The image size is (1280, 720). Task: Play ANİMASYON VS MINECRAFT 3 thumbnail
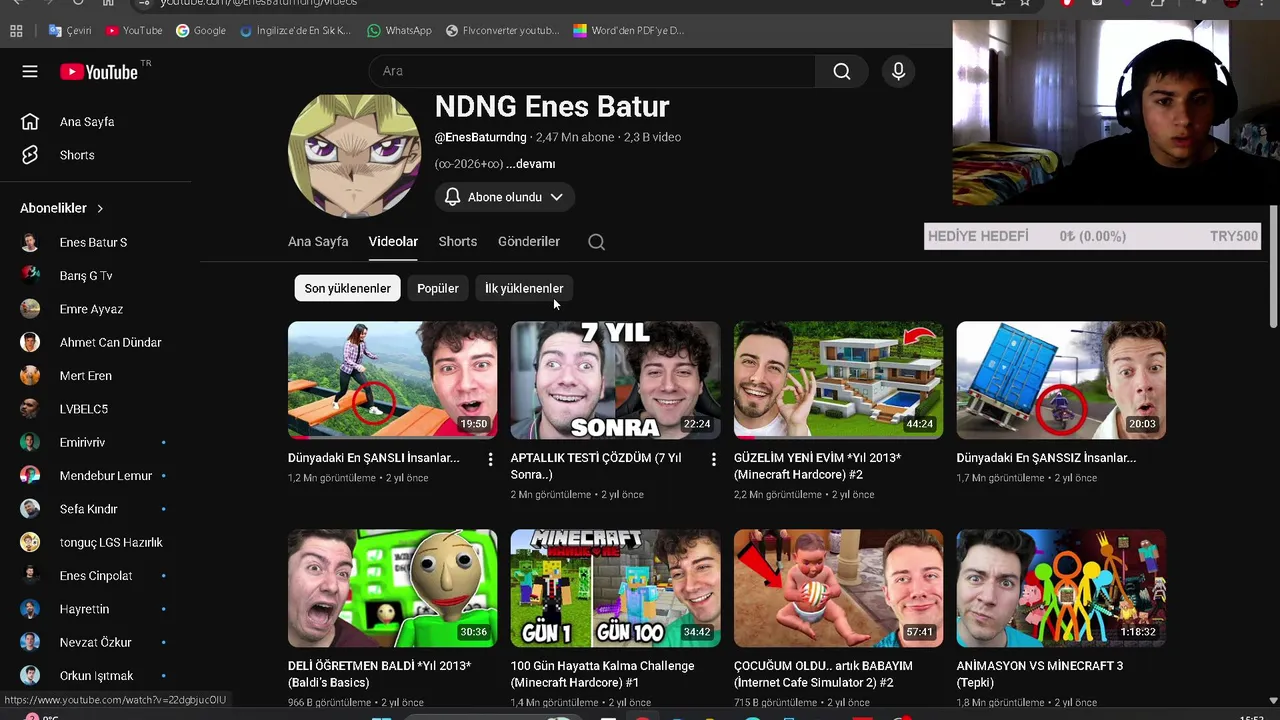1061,588
